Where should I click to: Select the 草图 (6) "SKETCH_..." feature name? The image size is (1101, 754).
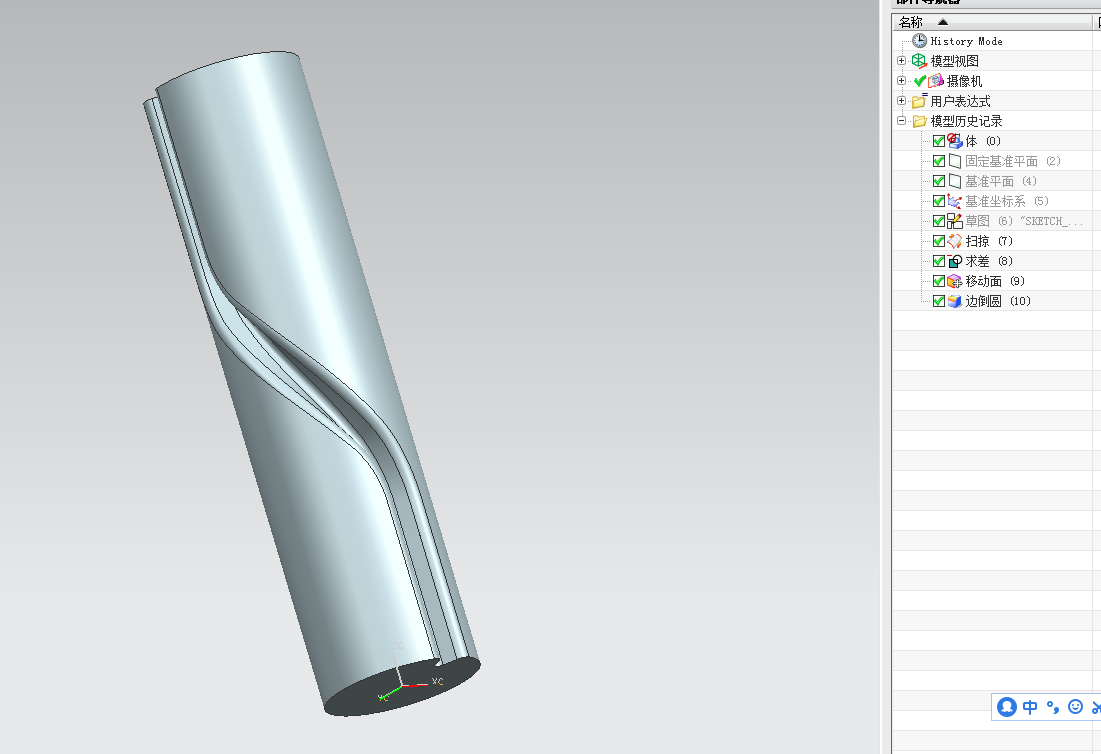(1024, 221)
